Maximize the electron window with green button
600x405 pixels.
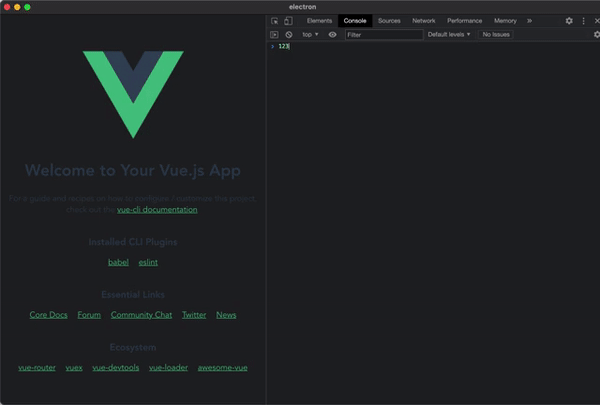click(x=27, y=7)
